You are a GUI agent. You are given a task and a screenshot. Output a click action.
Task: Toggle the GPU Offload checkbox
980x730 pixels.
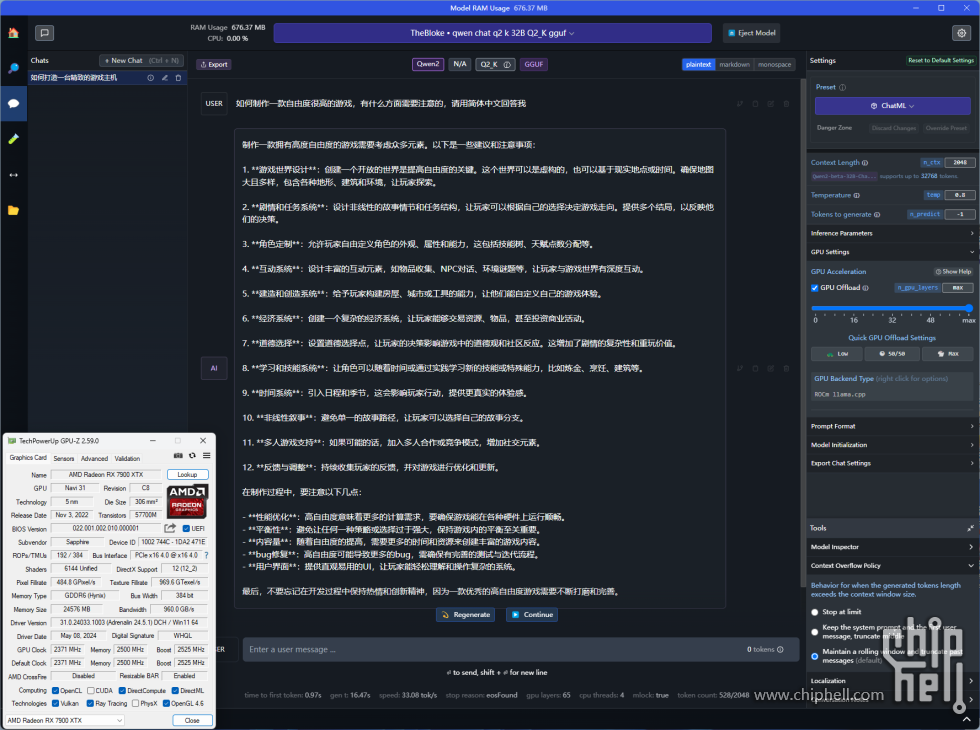pos(814,288)
